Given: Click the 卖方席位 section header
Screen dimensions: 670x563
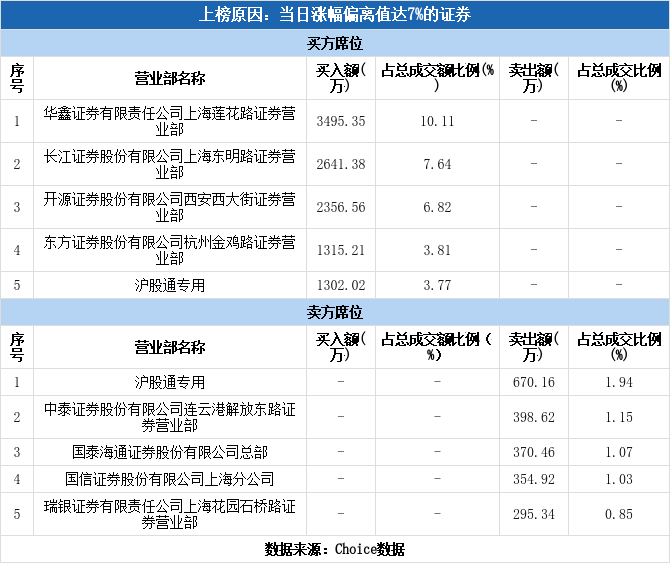Looking at the screenshot, I should click(335, 312).
